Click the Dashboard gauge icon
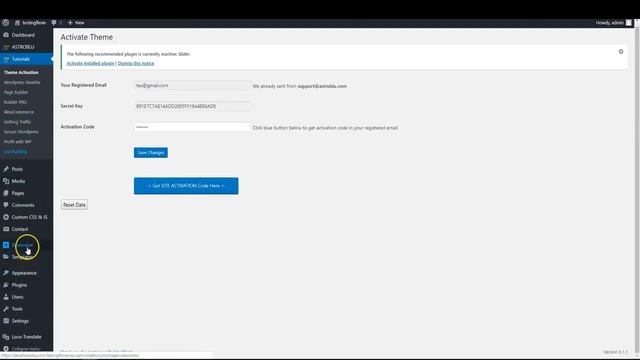 (x=6, y=35)
